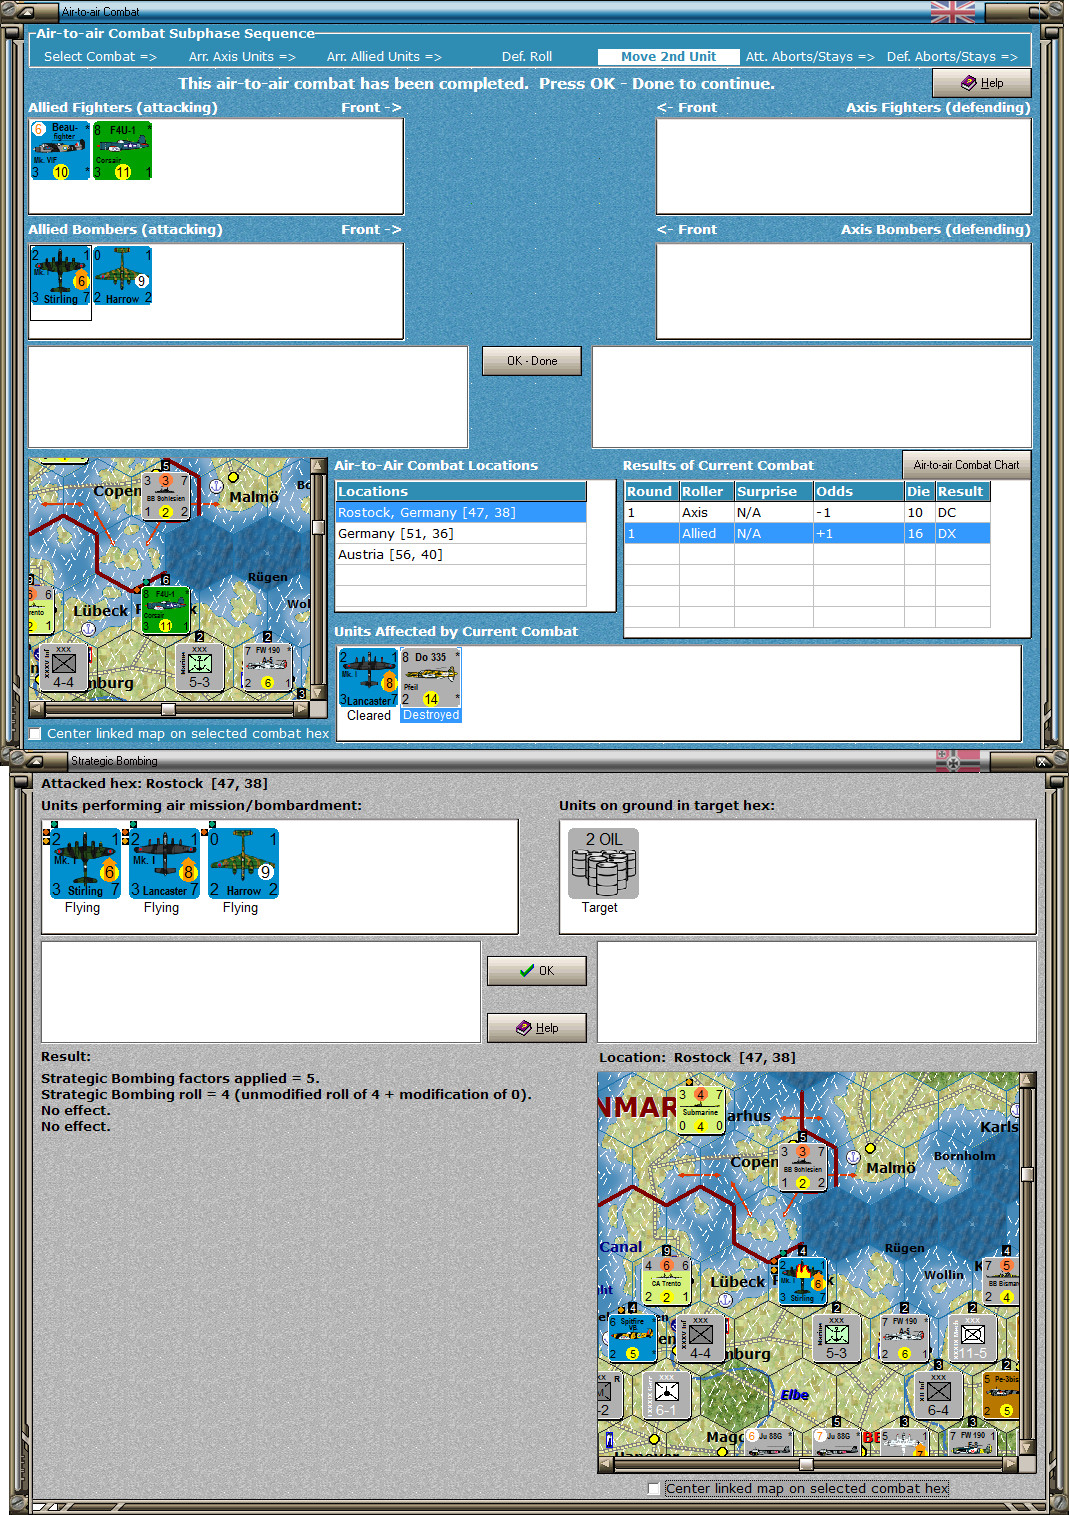Click the BB Bohlesien counter on upper map
Viewport: 1069px width, 1515px height.
click(166, 495)
